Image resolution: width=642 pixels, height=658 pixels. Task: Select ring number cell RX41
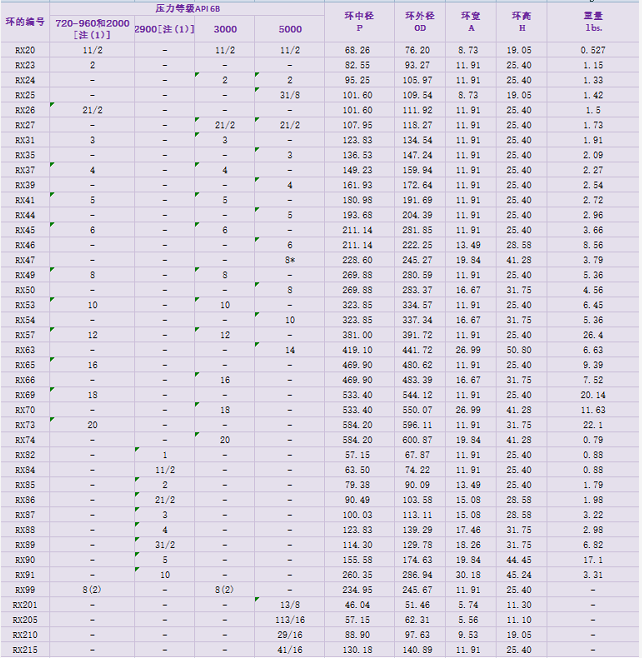pyautogui.click(x=25, y=200)
